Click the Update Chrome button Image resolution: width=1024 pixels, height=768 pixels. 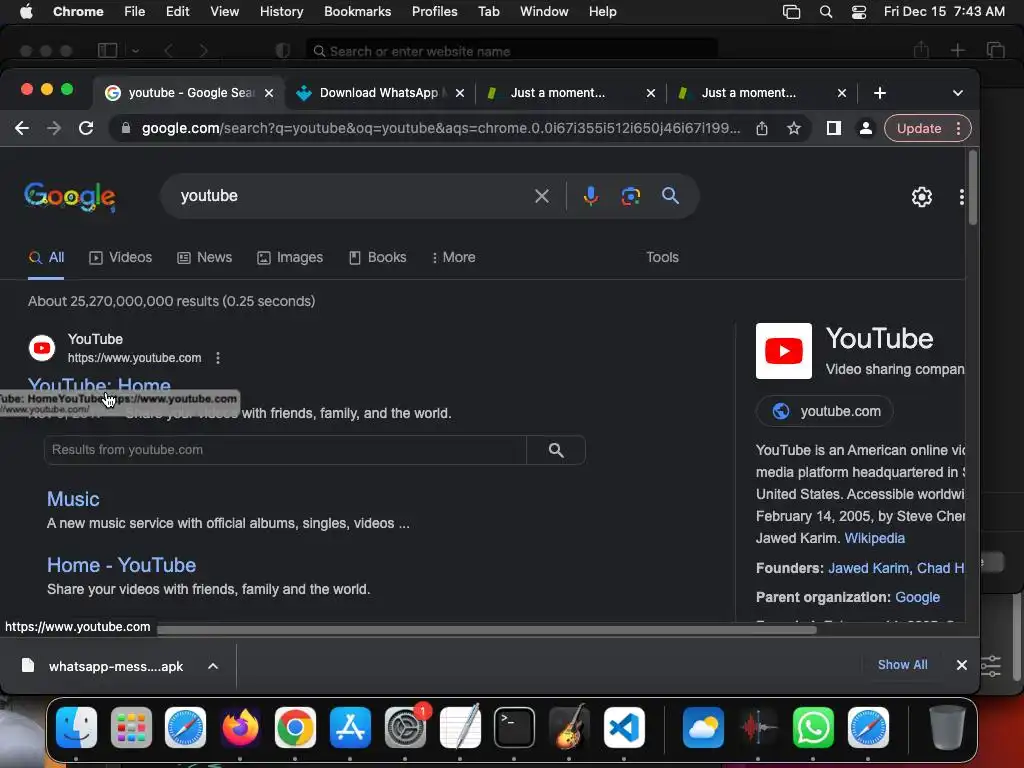(919, 128)
